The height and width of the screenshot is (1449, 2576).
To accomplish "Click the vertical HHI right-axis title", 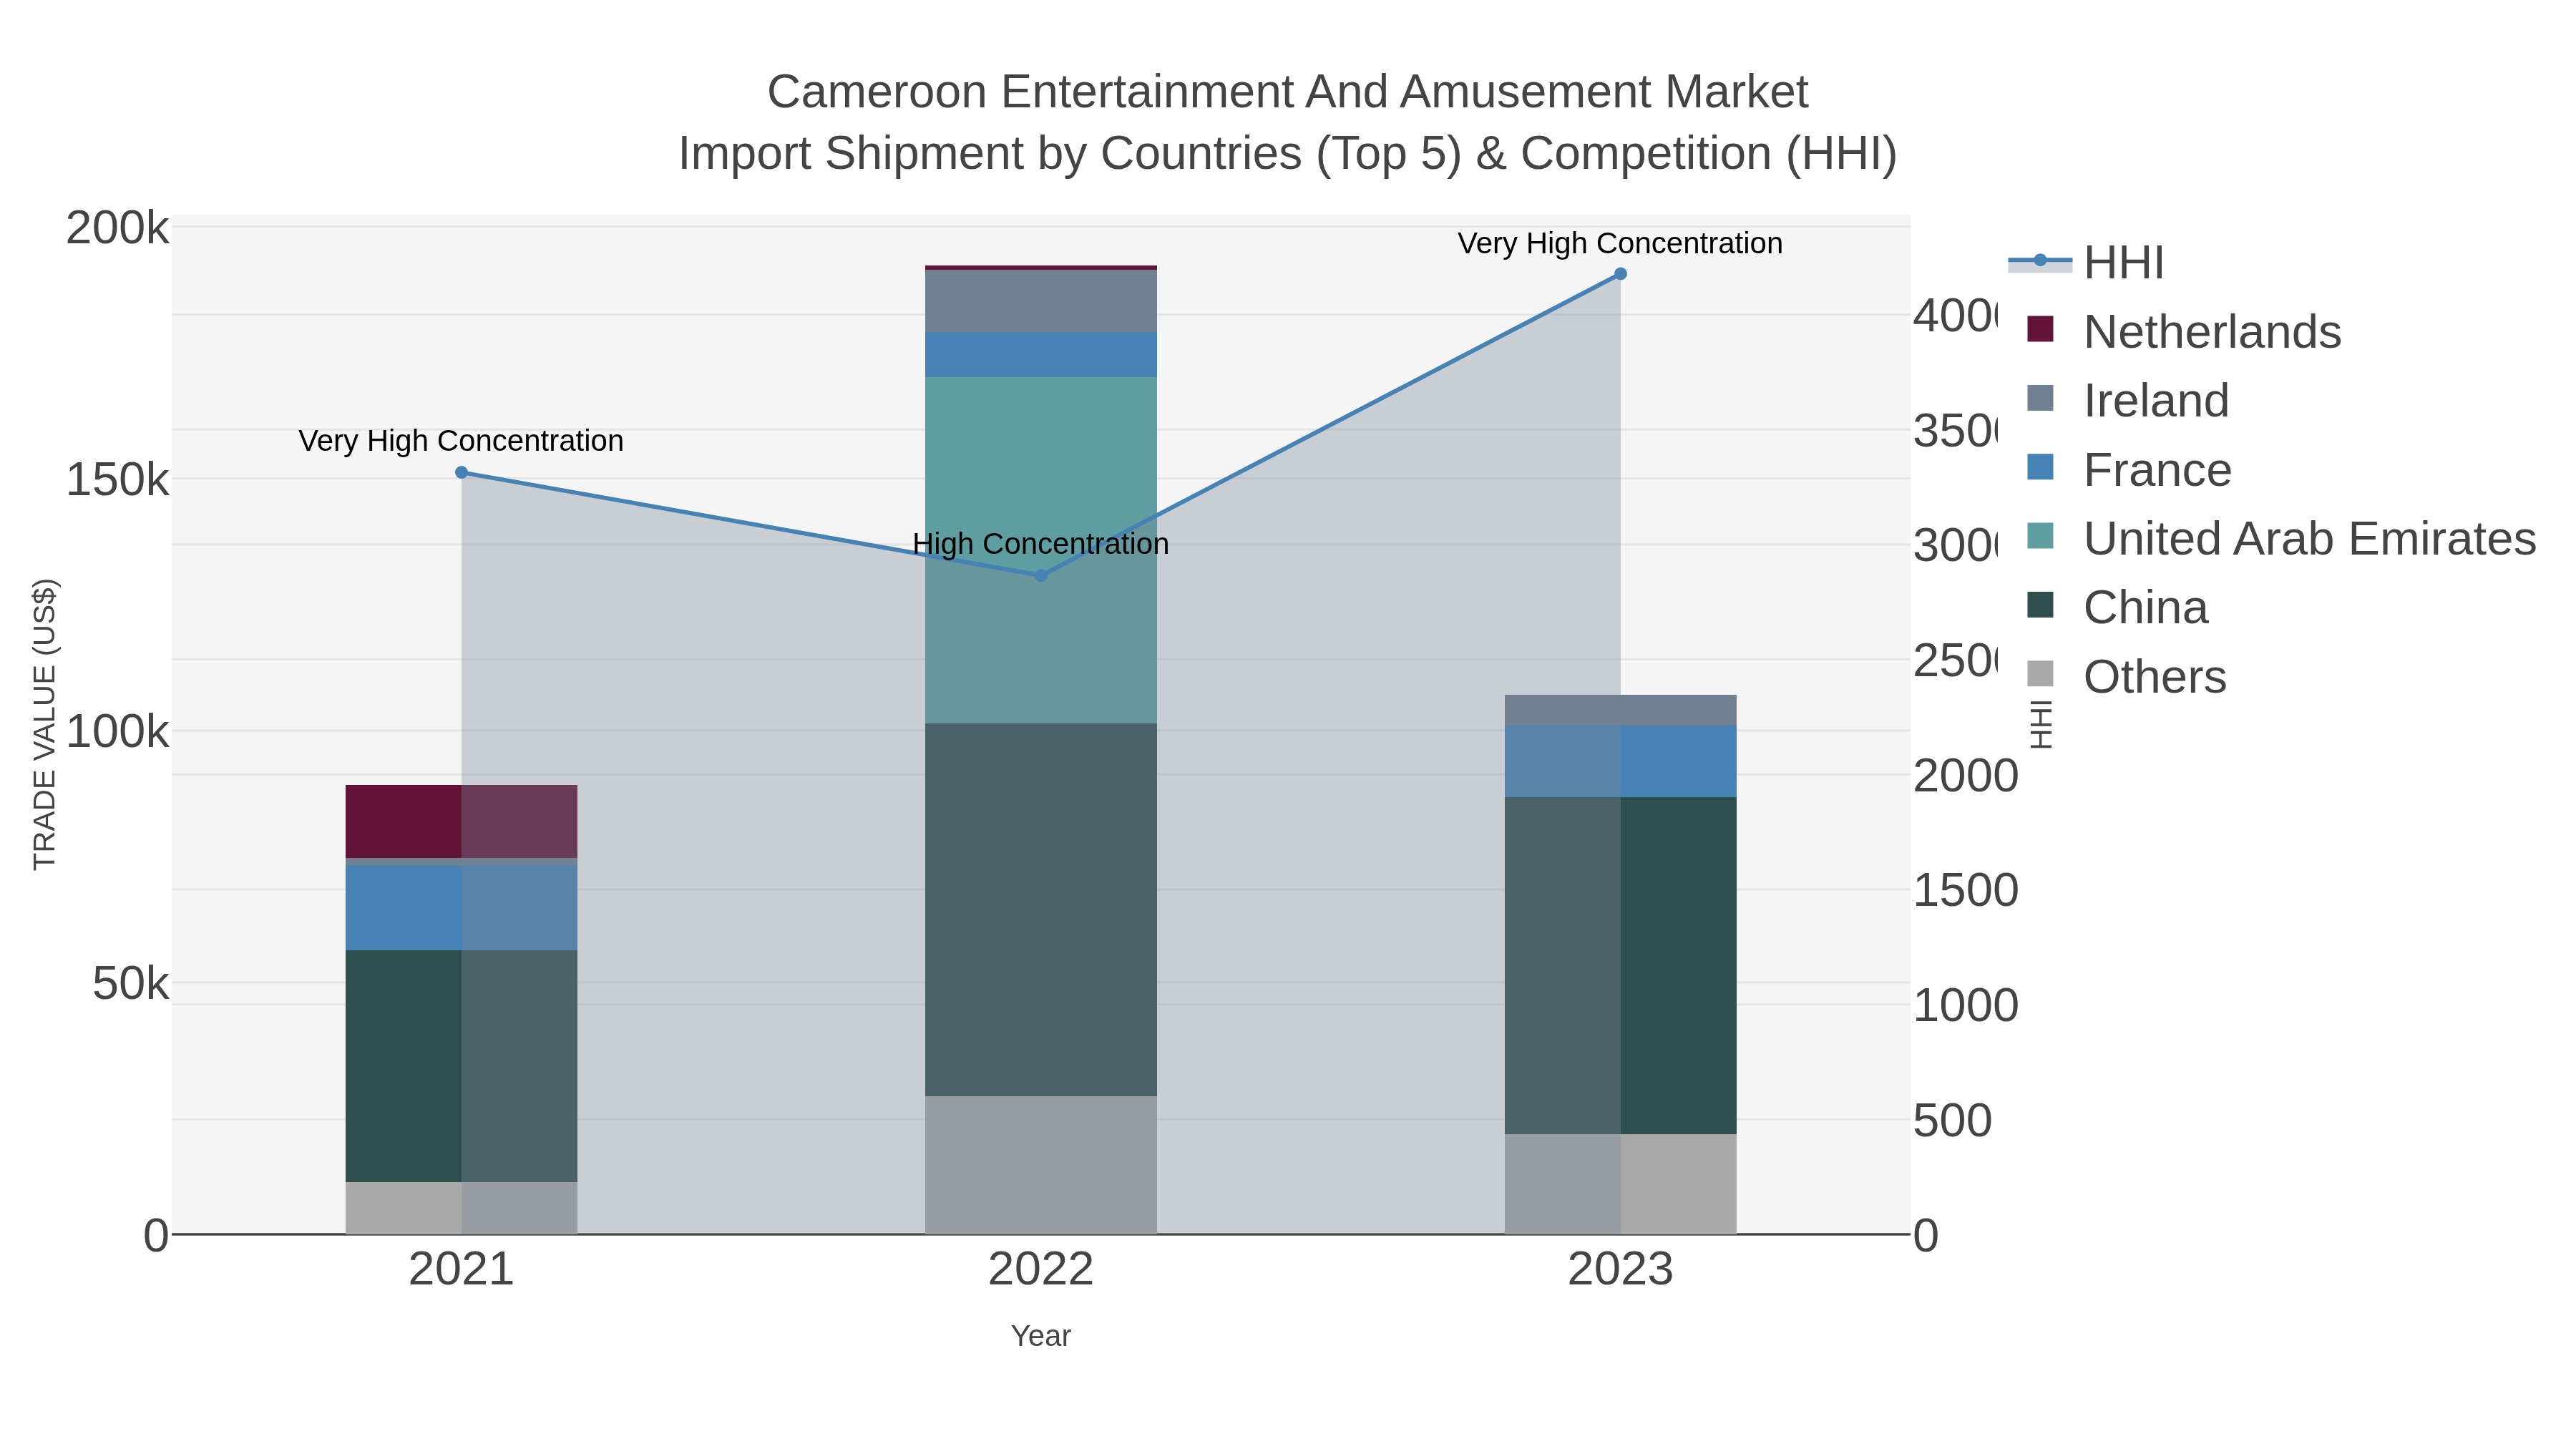I will (2040, 724).
